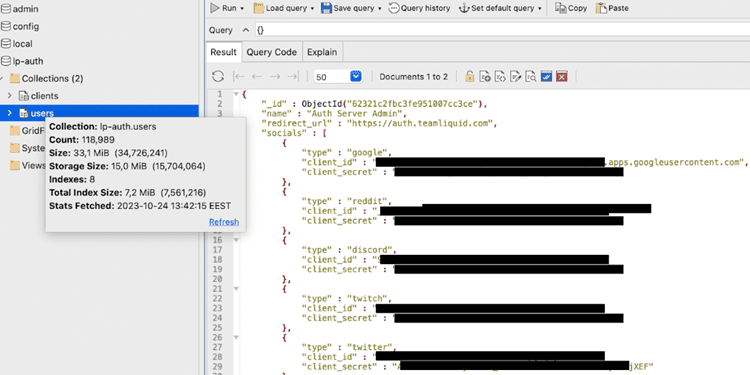The height and width of the screenshot is (375, 750).
Task: Switch to the Query Code tab
Action: (x=272, y=52)
